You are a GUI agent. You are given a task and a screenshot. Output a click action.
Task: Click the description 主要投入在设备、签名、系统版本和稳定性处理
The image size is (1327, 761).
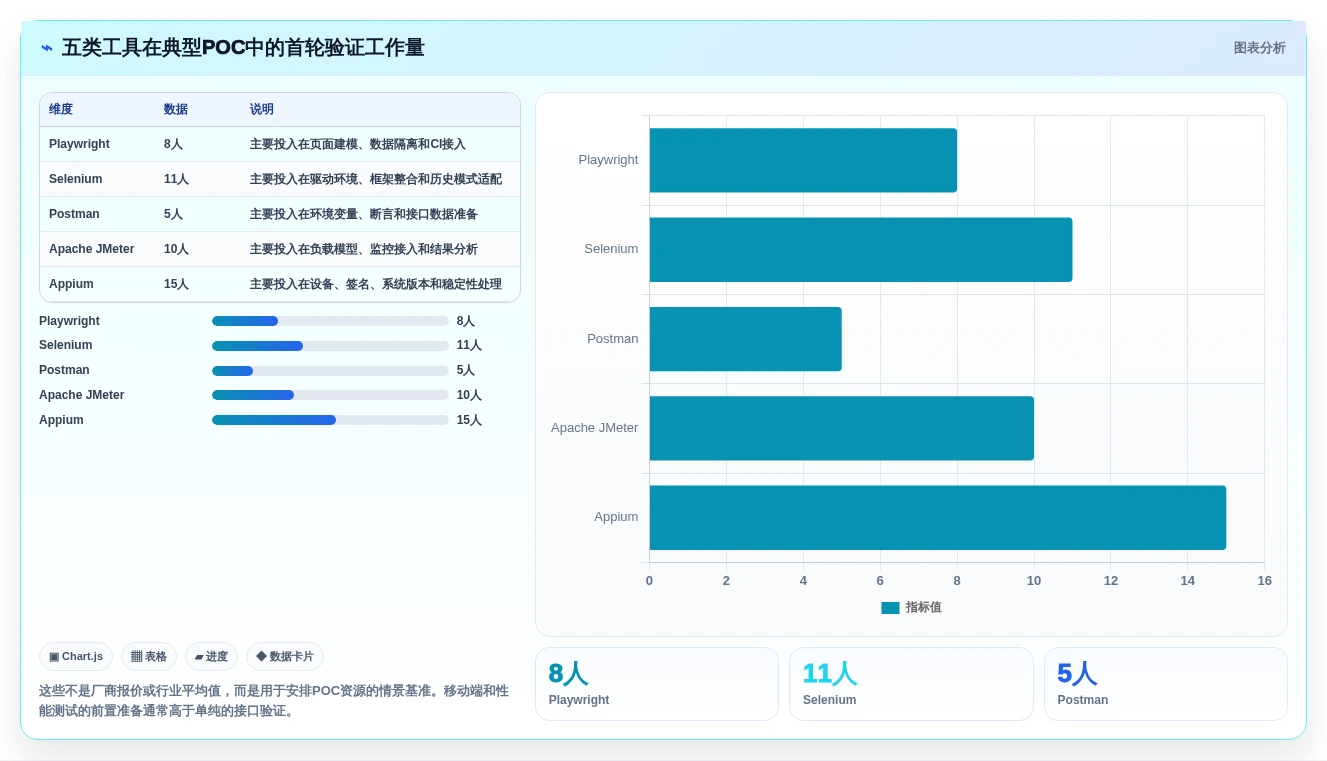[376, 284]
